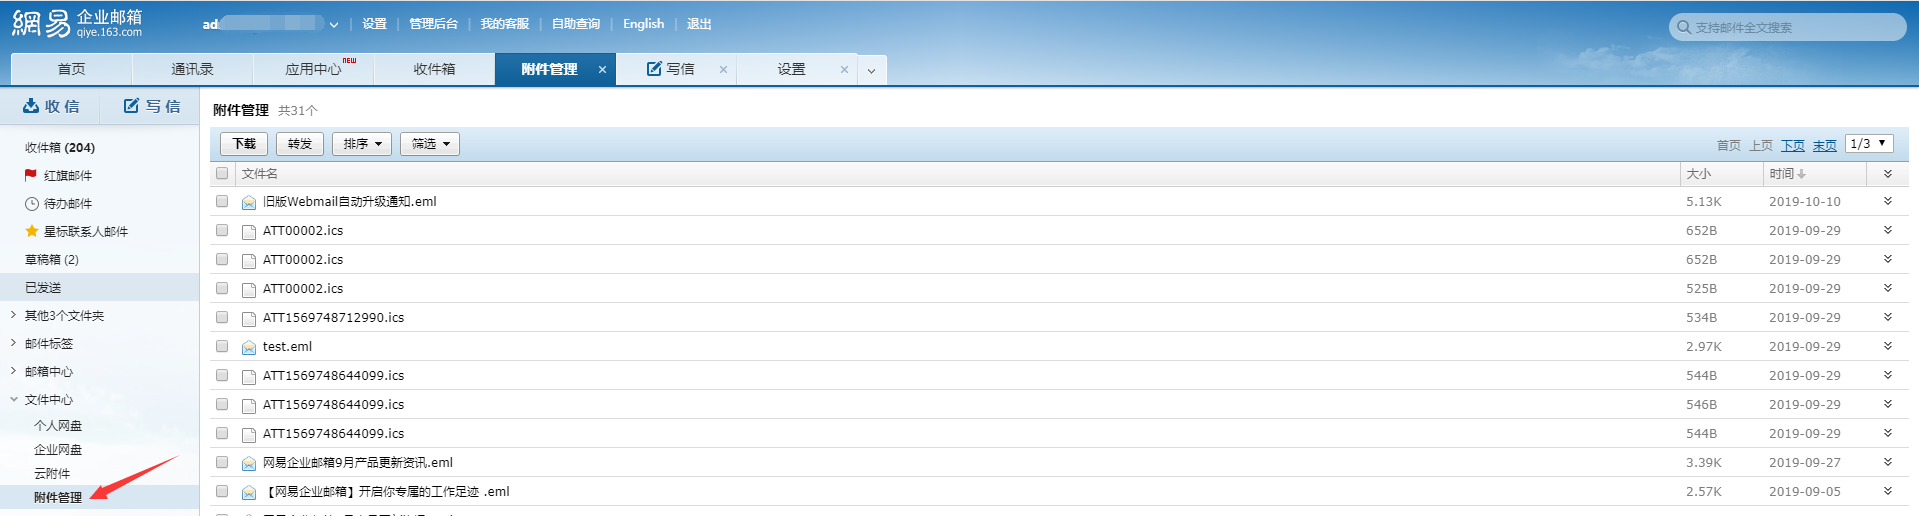Open the 筛选 filter dropdown
Image resolution: width=1919 pixels, height=516 pixels.
tap(430, 144)
